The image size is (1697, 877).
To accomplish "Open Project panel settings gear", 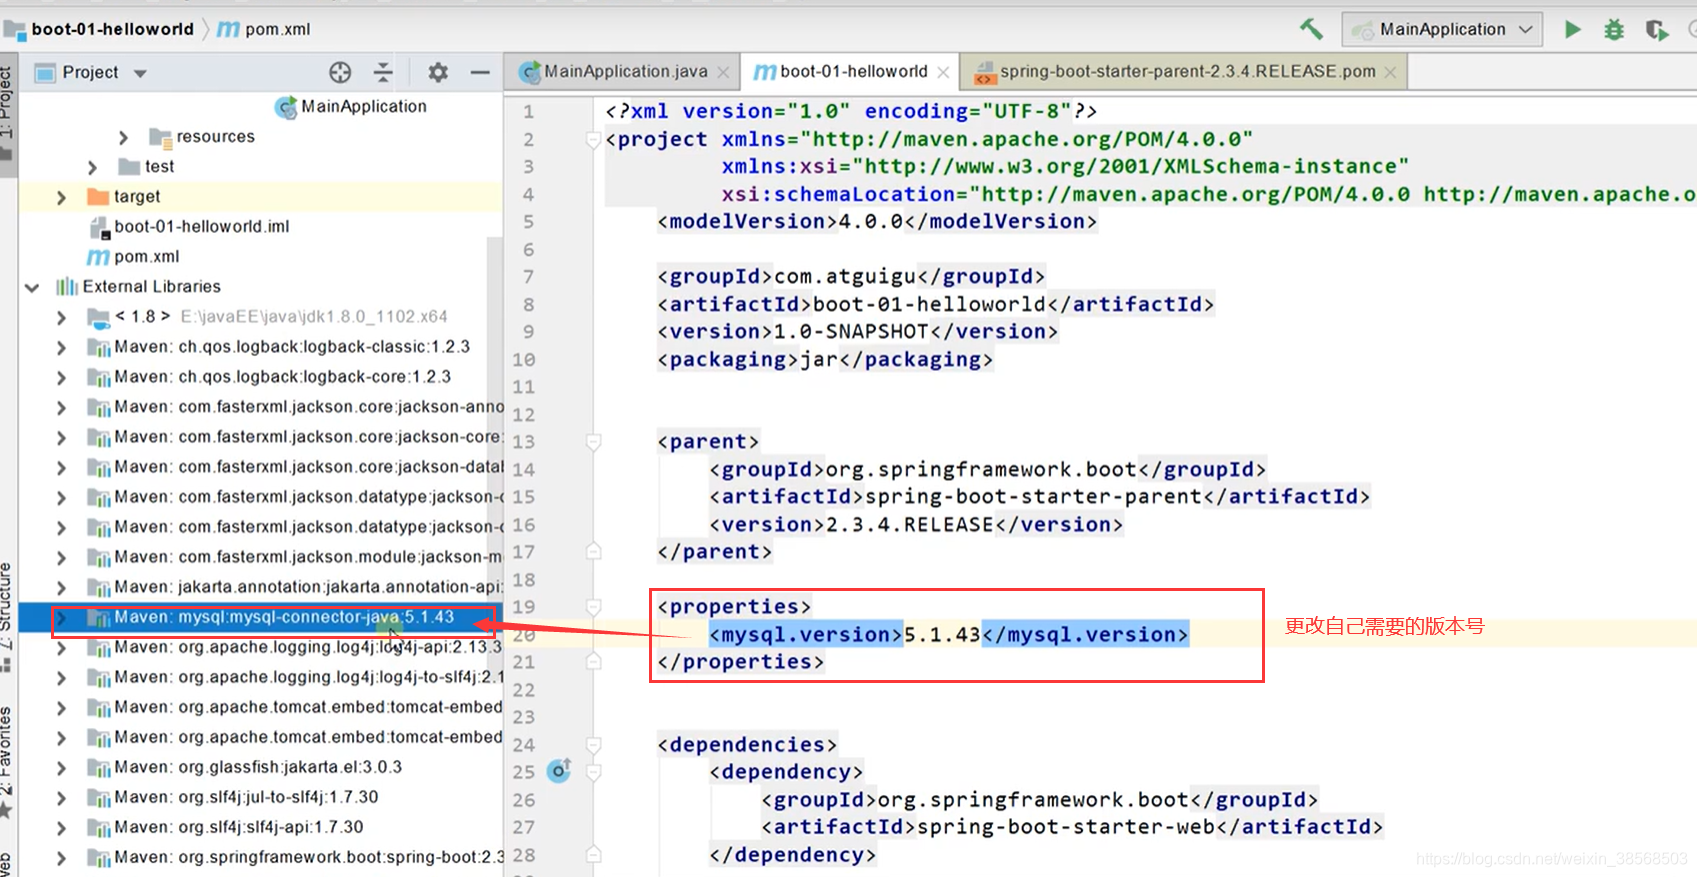I will pyautogui.click(x=438, y=72).
